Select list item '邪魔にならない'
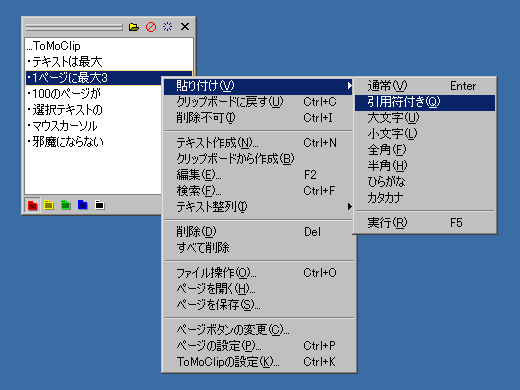 pyautogui.click(x=94, y=142)
